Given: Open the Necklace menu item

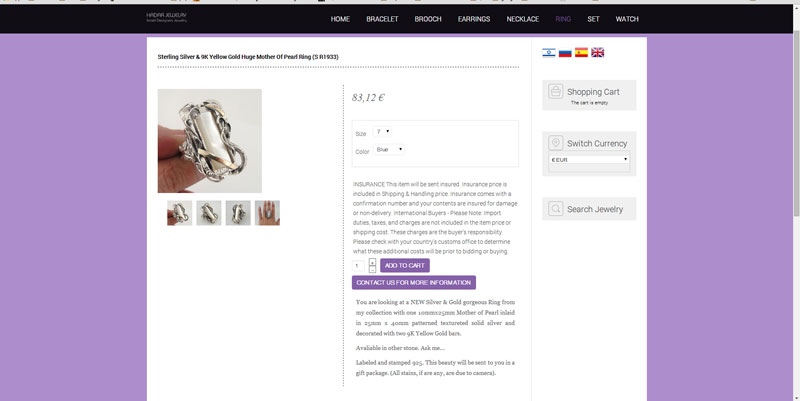Looking at the screenshot, I should pyautogui.click(x=522, y=19).
